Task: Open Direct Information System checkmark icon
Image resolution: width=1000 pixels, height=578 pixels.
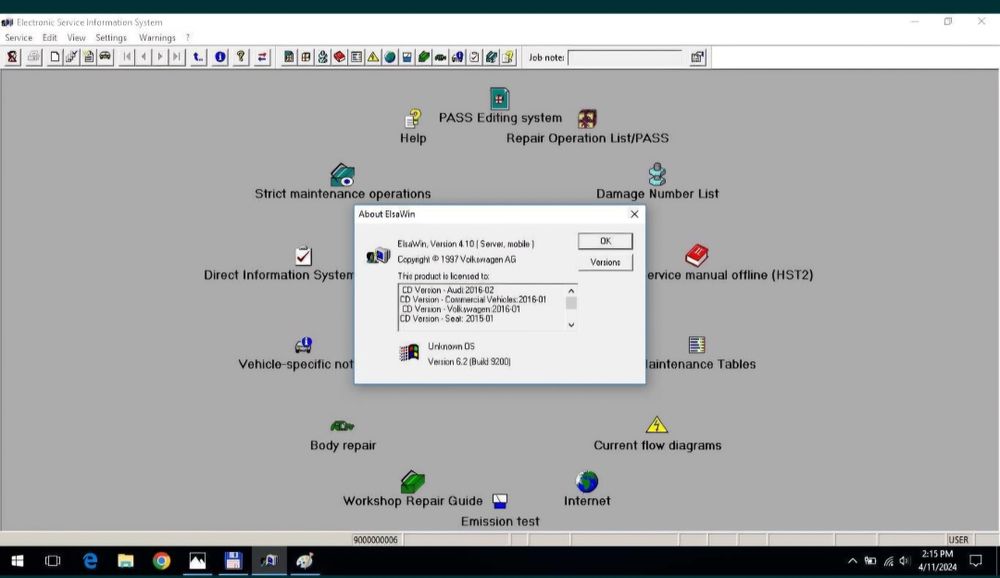Action: tap(304, 255)
